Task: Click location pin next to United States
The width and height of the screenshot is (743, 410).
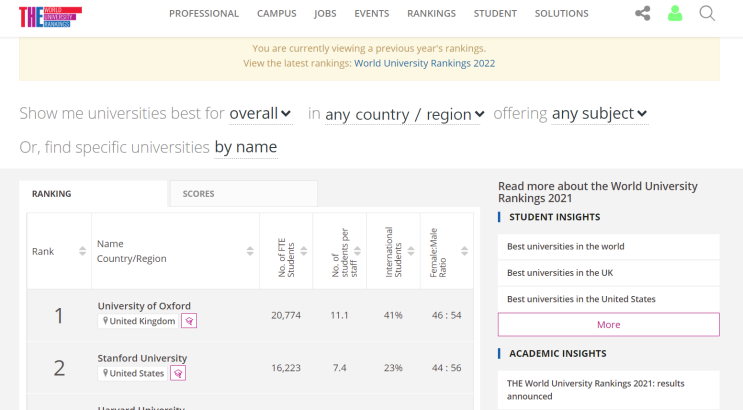Action: pos(105,373)
